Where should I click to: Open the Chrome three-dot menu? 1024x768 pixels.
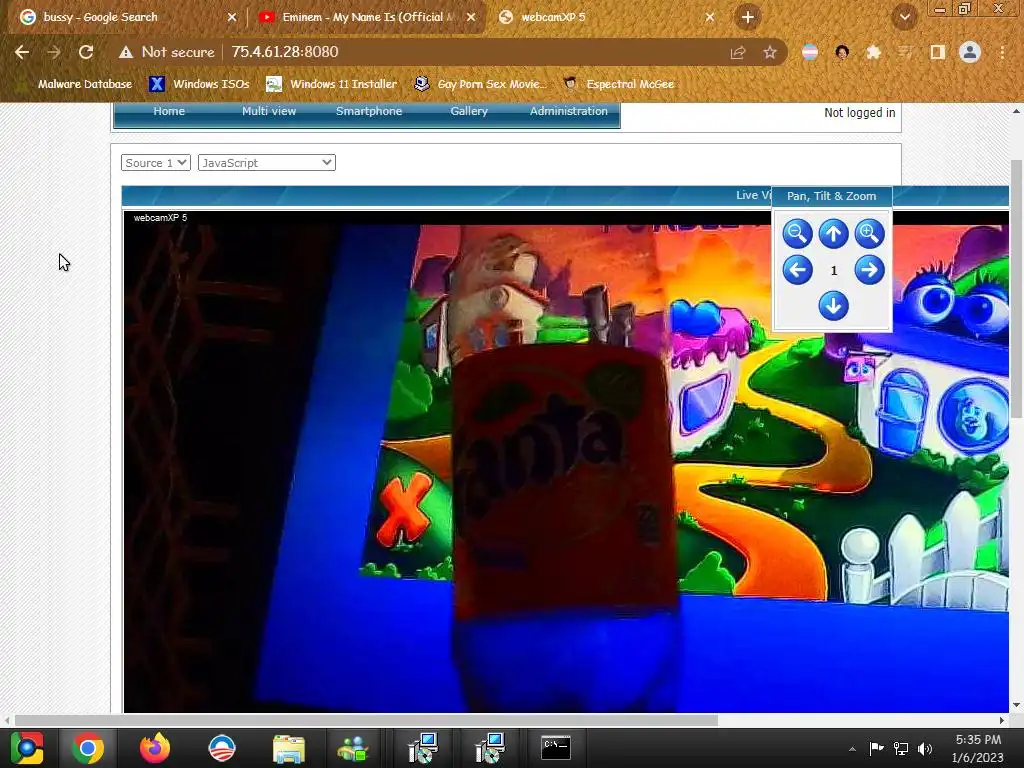[1002, 52]
